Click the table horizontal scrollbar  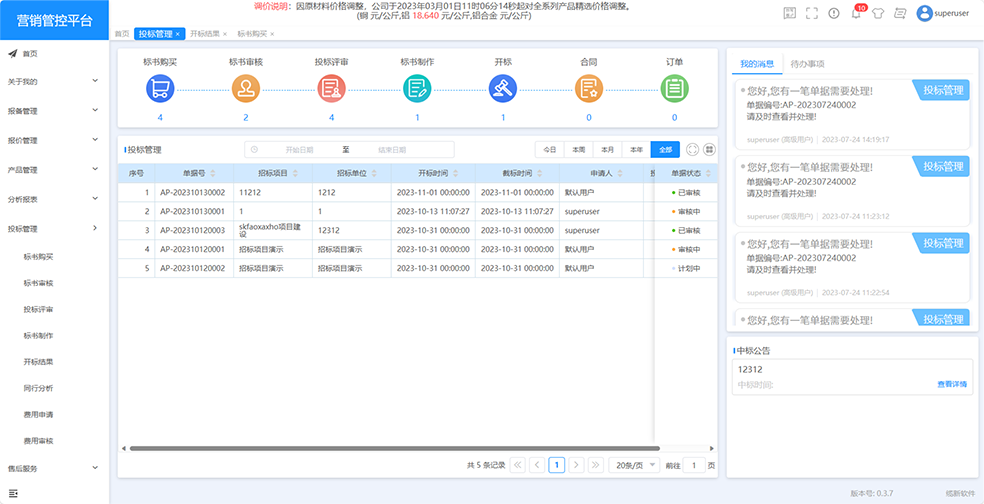tap(394, 448)
